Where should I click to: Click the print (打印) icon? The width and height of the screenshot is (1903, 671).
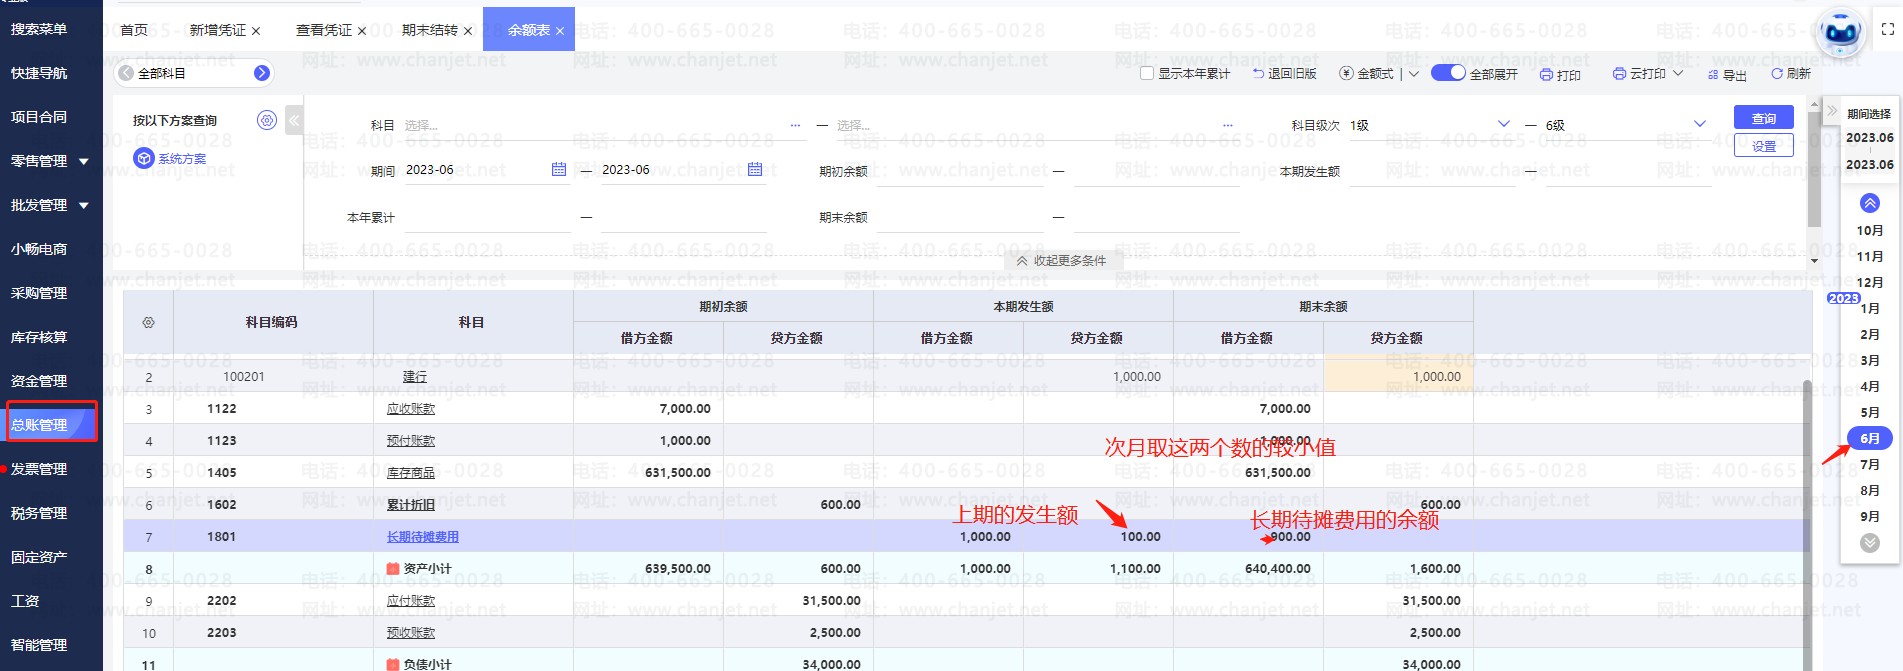pyautogui.click(x=1546, y=75)
